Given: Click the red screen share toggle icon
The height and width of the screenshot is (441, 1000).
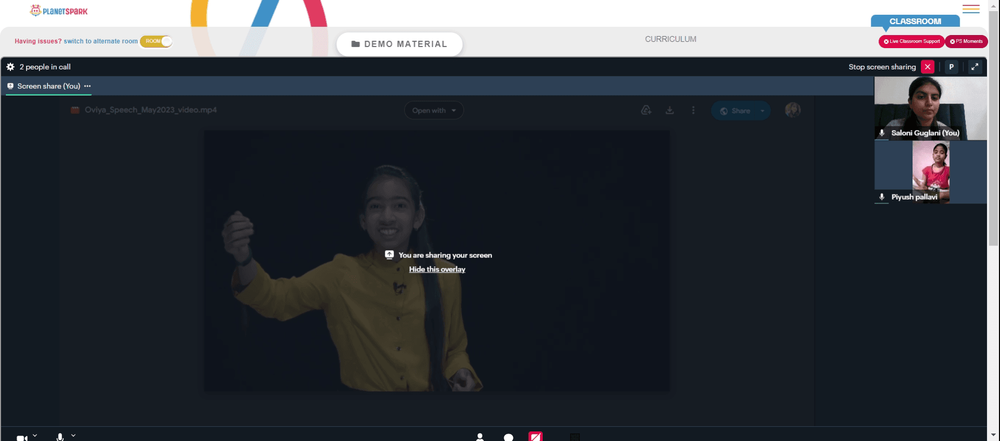Looking at the screenshot, I should (536, 437).
